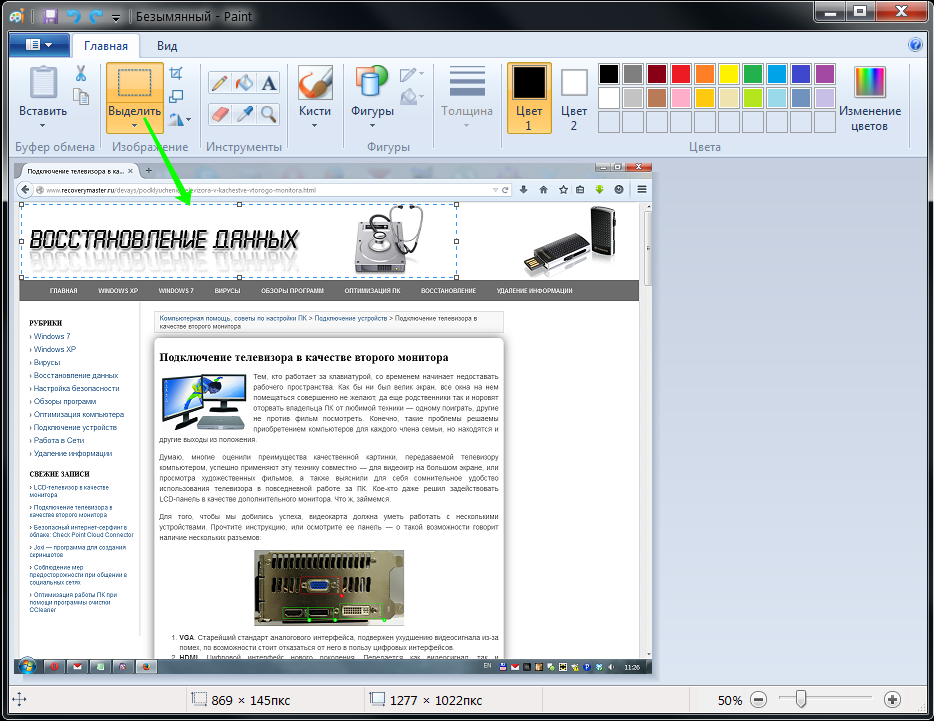Pick the lavender color swatch

[824, 98]
